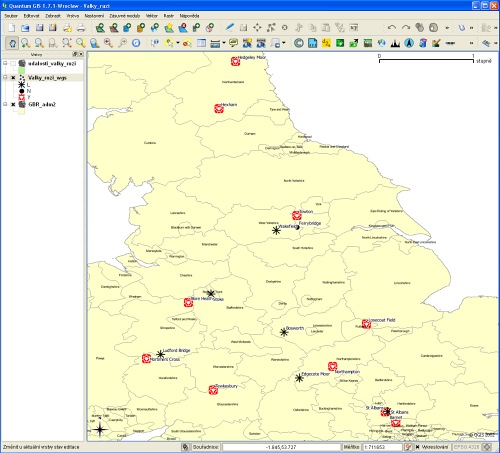Collapse the udalosti_valky_ruzi layer tree node
The height and width of the screenshot is (453, 500).
point(5,63)
